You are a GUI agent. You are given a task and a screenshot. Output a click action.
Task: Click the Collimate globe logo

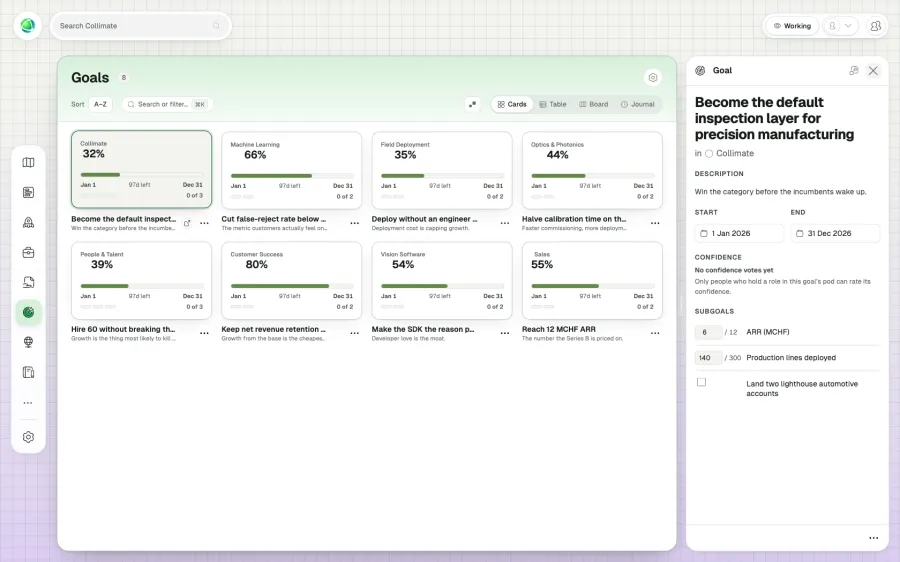(x=28, y=26)
